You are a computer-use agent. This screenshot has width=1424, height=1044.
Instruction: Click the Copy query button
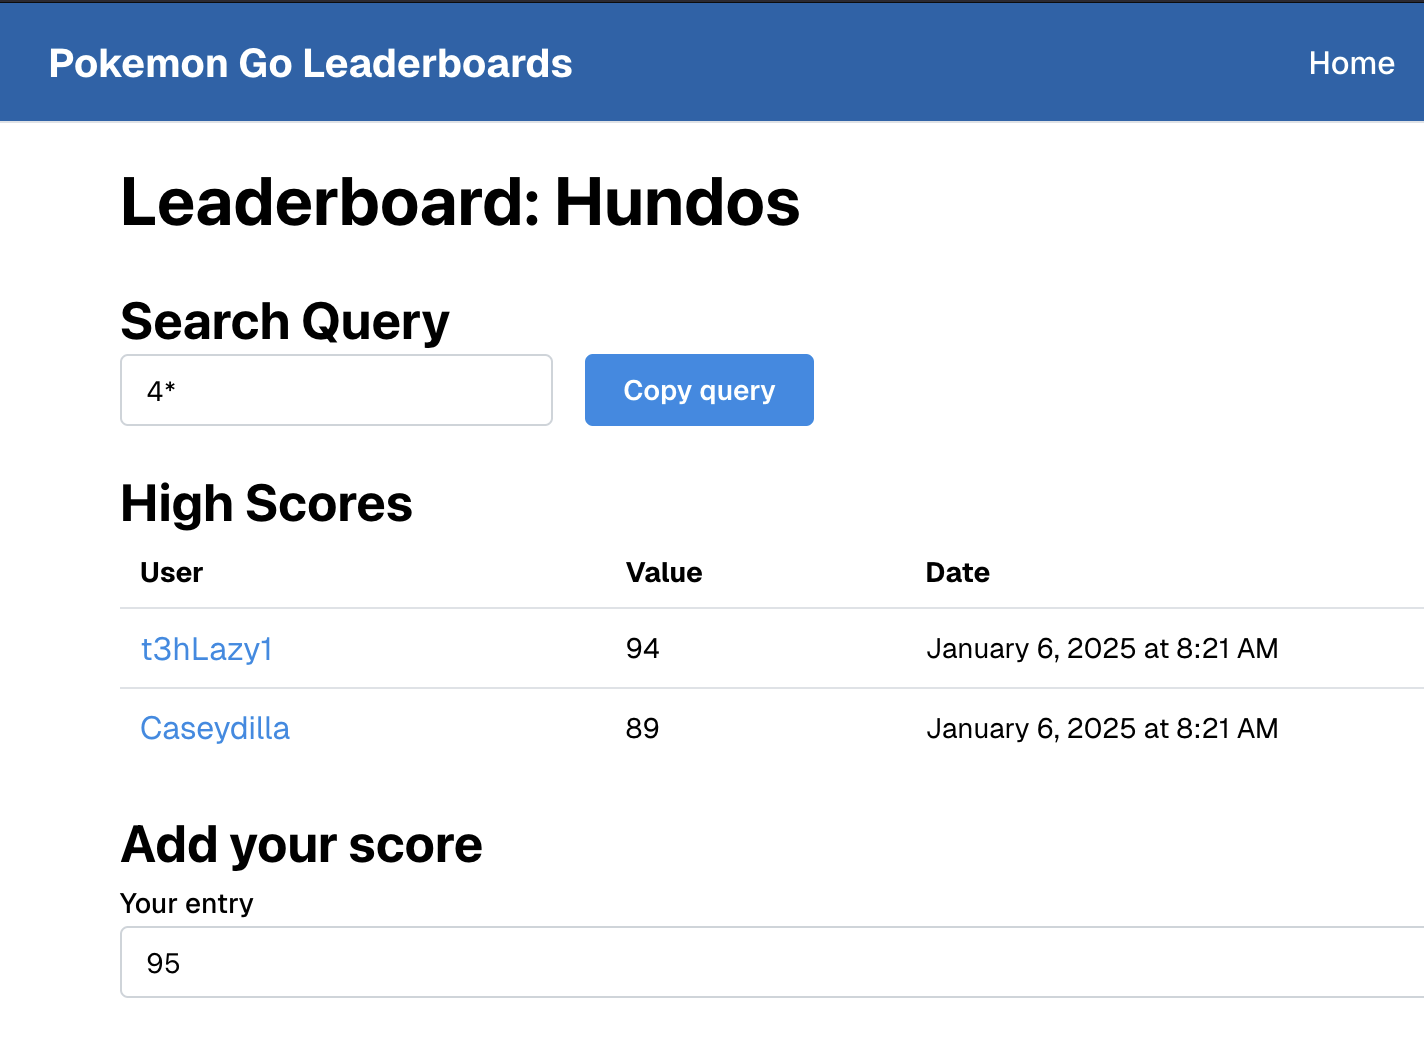[699, 390]
